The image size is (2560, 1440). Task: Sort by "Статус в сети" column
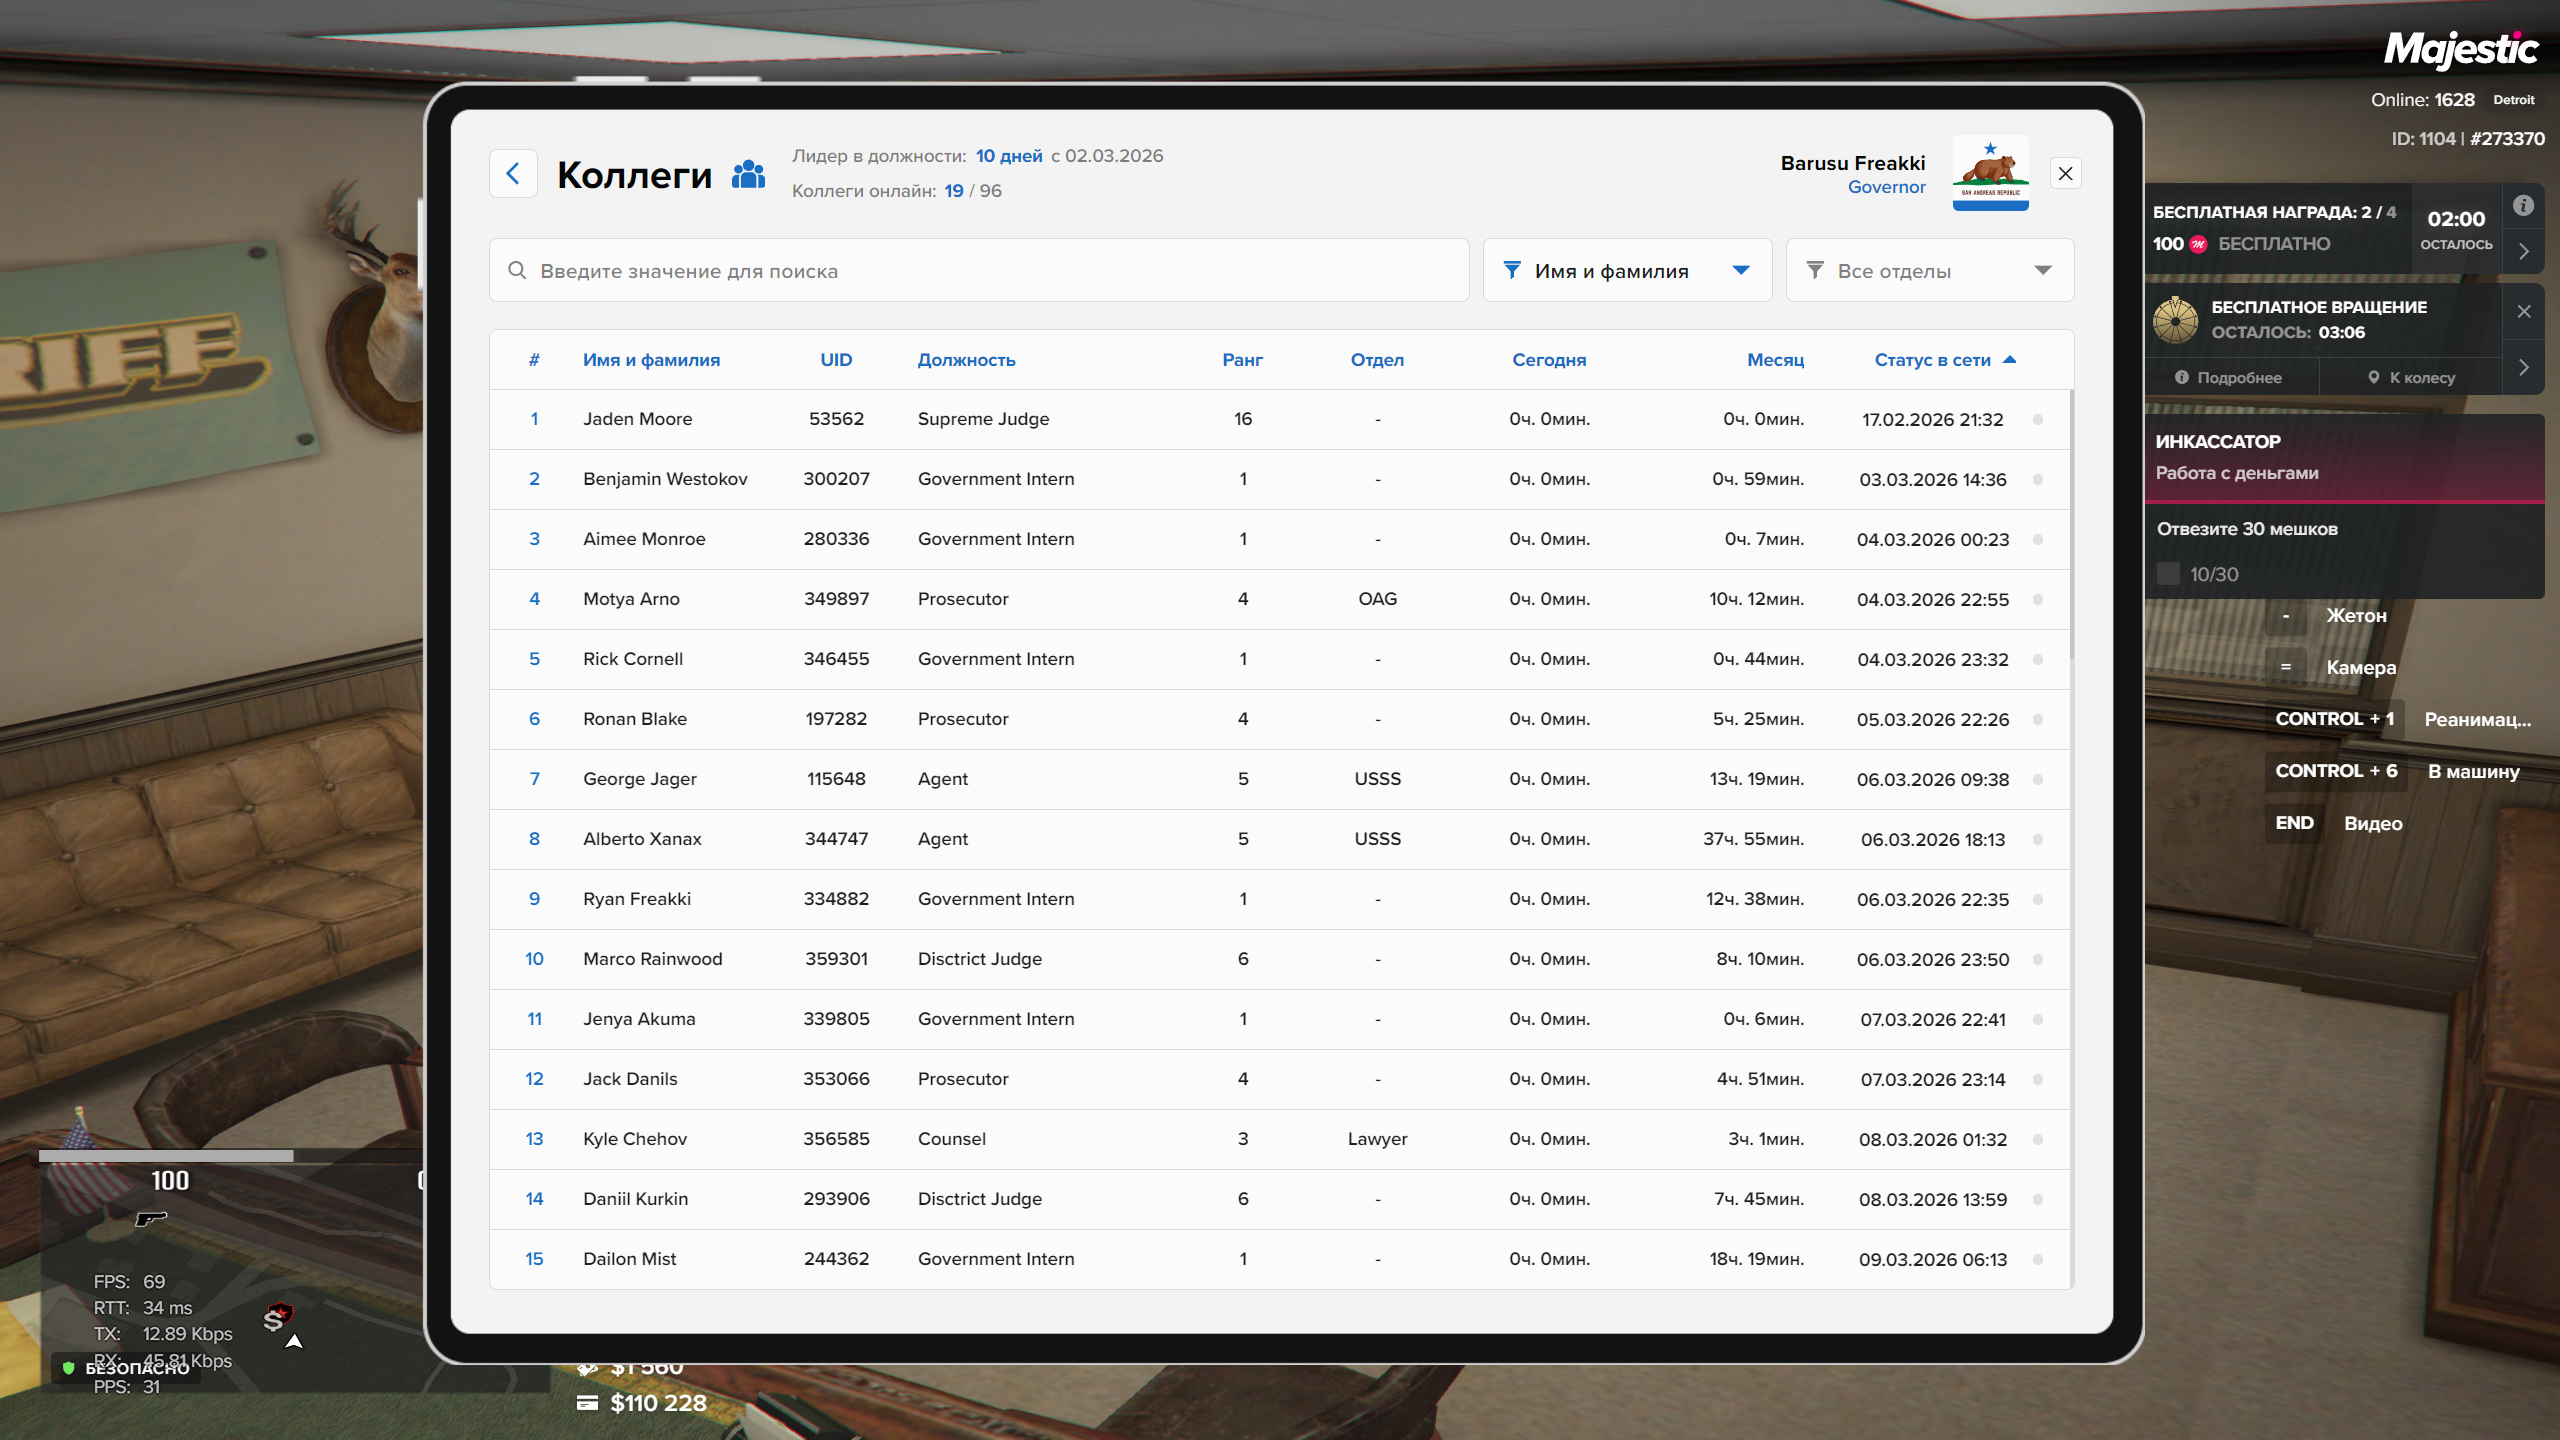[1932, 360]
